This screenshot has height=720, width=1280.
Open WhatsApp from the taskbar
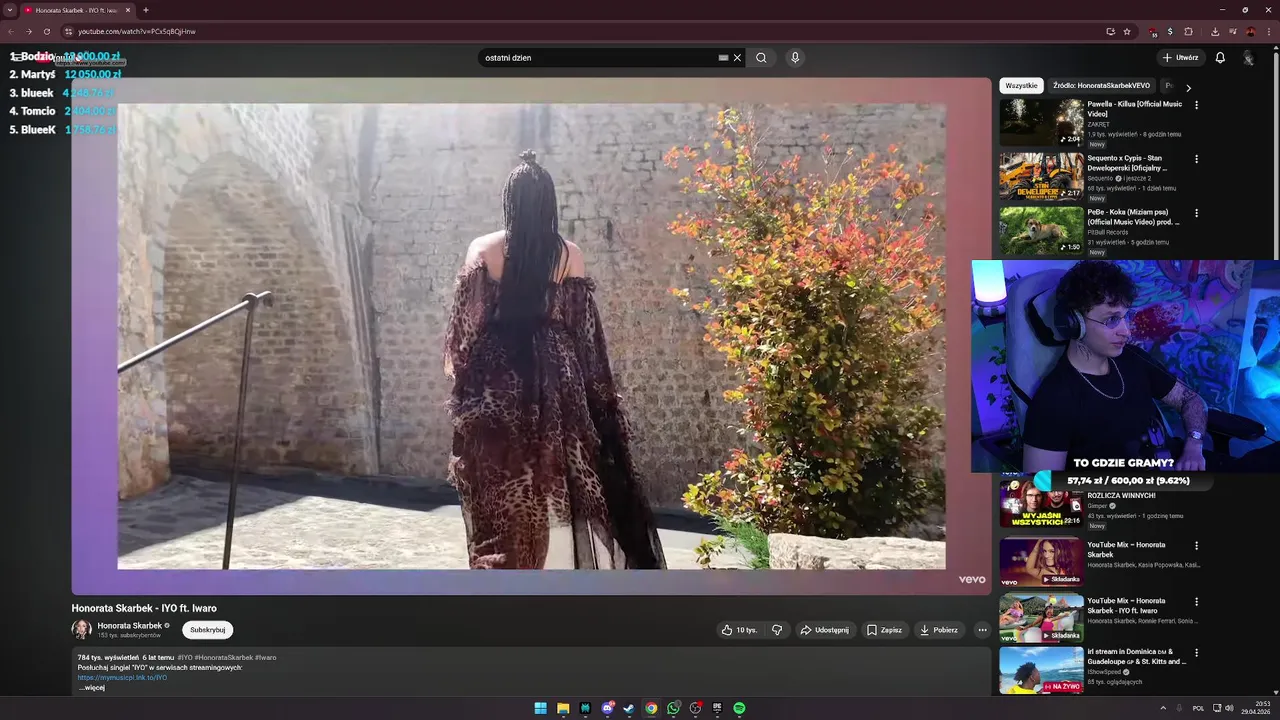coord(673,708)
